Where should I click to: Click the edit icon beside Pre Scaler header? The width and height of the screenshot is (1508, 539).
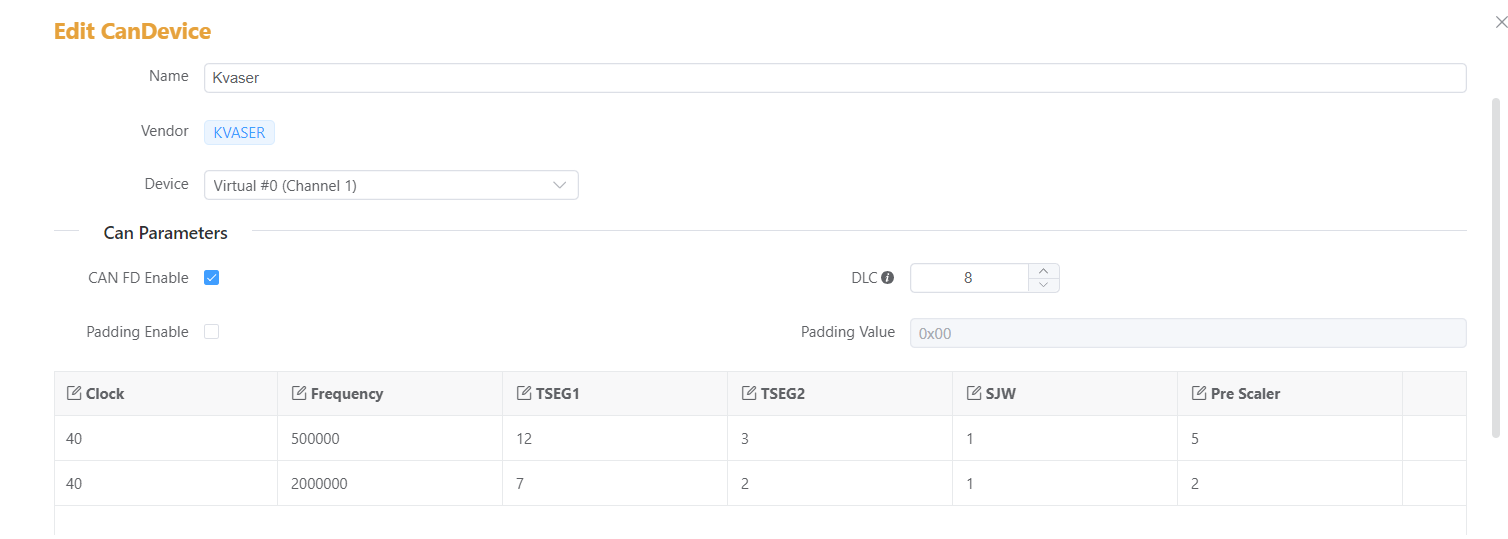pos(1199,393)
